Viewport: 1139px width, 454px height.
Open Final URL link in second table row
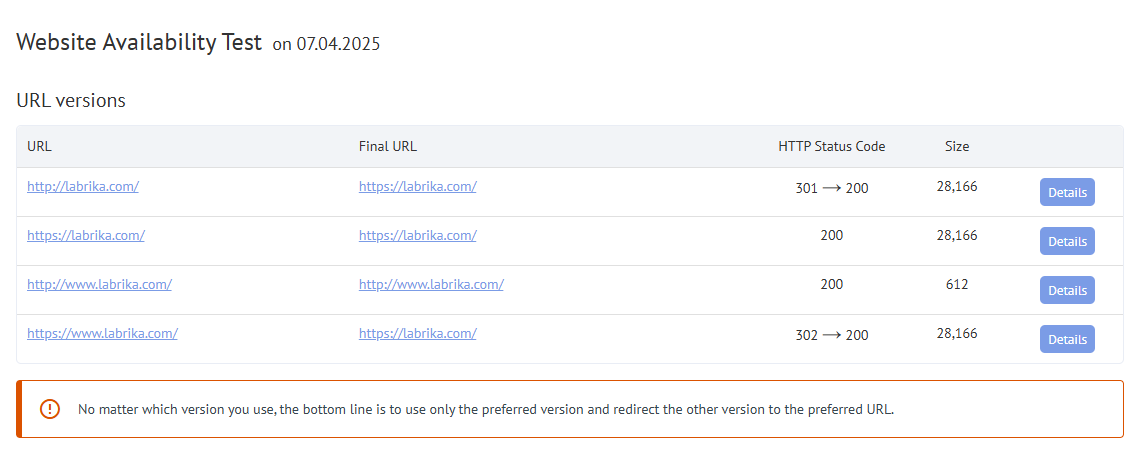click(418, 235)
